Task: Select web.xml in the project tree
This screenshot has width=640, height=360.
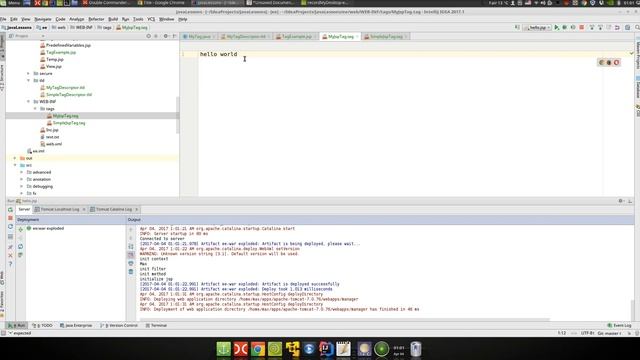Action: pos(54,144)
